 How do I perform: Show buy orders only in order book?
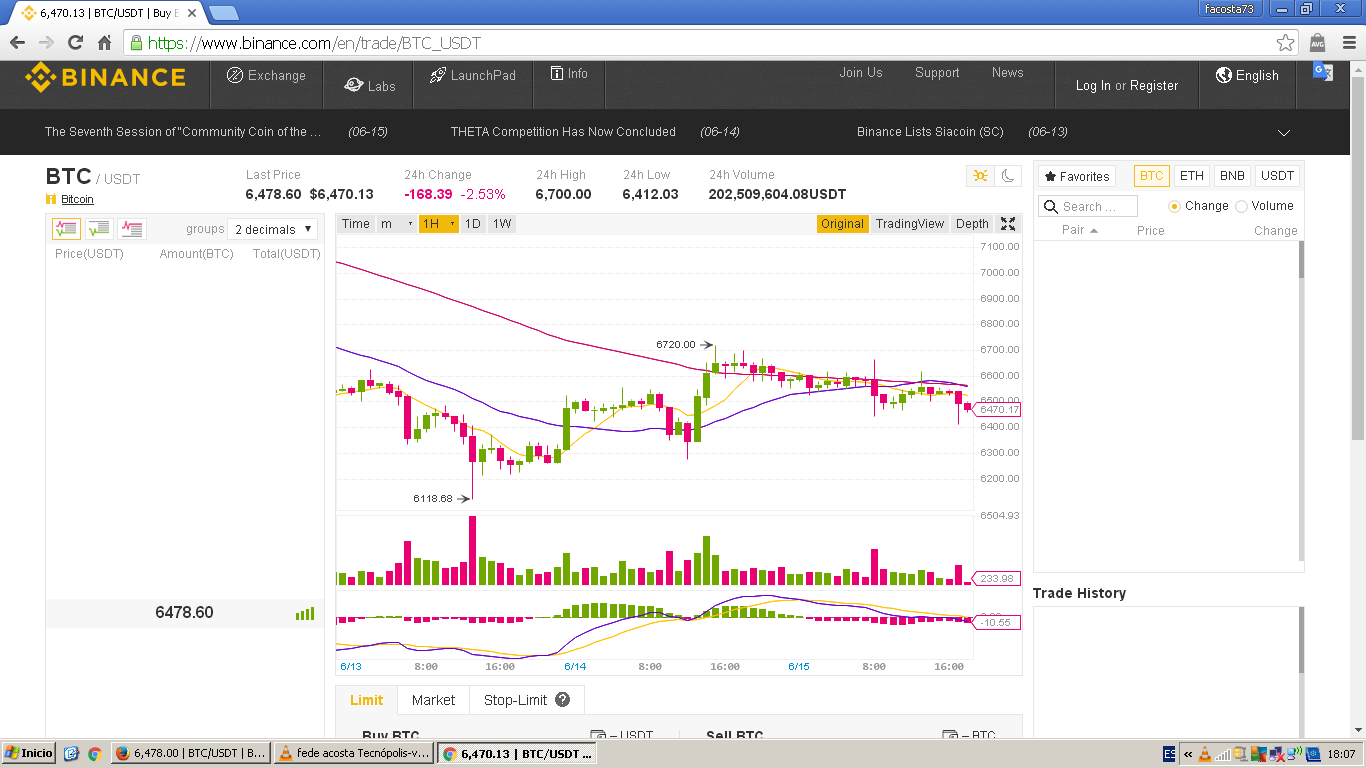click(98, 229)
